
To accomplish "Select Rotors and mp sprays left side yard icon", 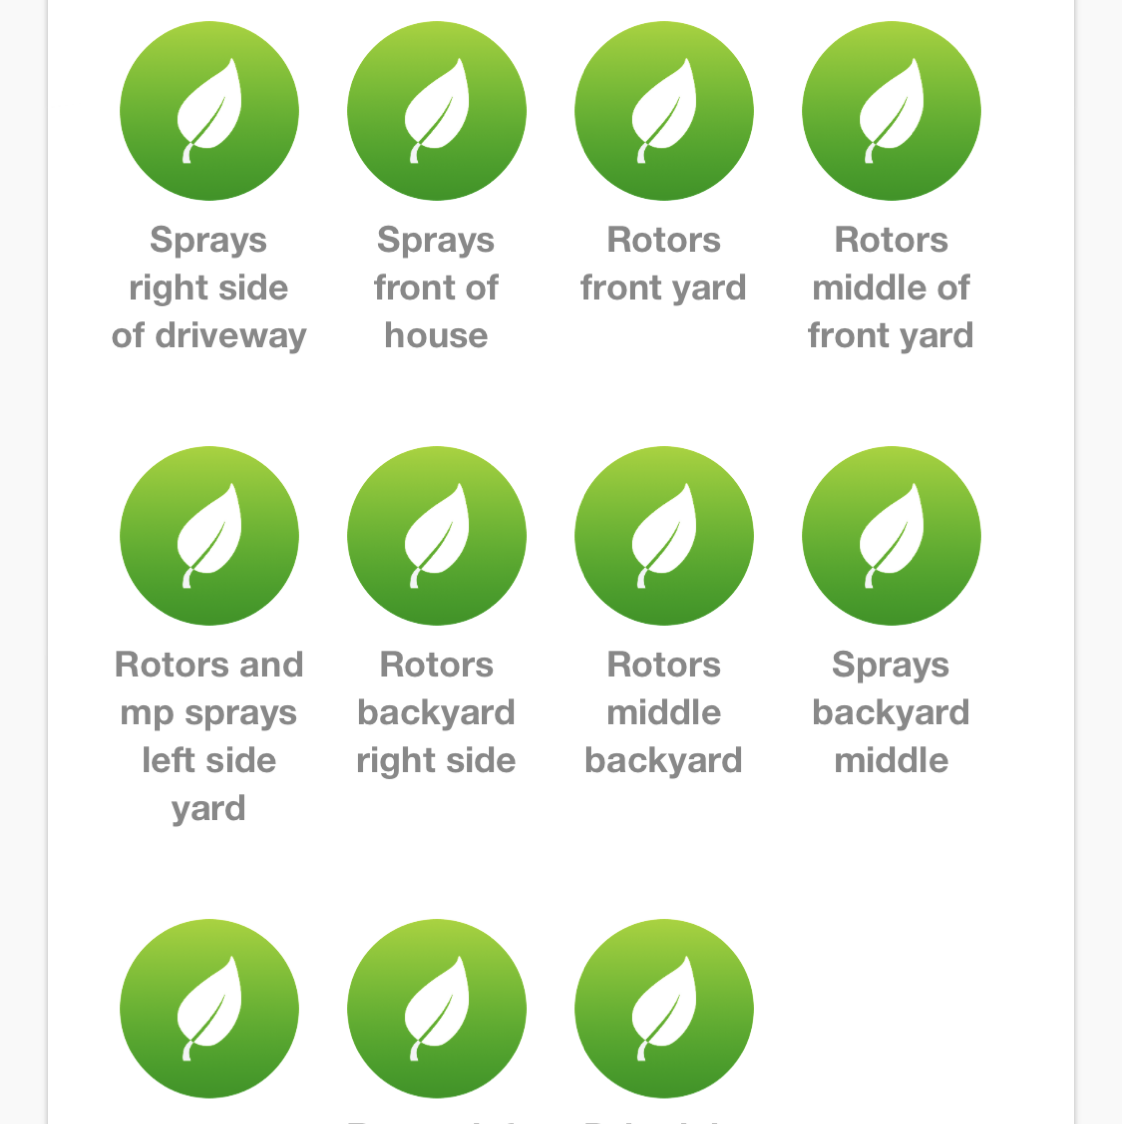I will coord(209,536).
